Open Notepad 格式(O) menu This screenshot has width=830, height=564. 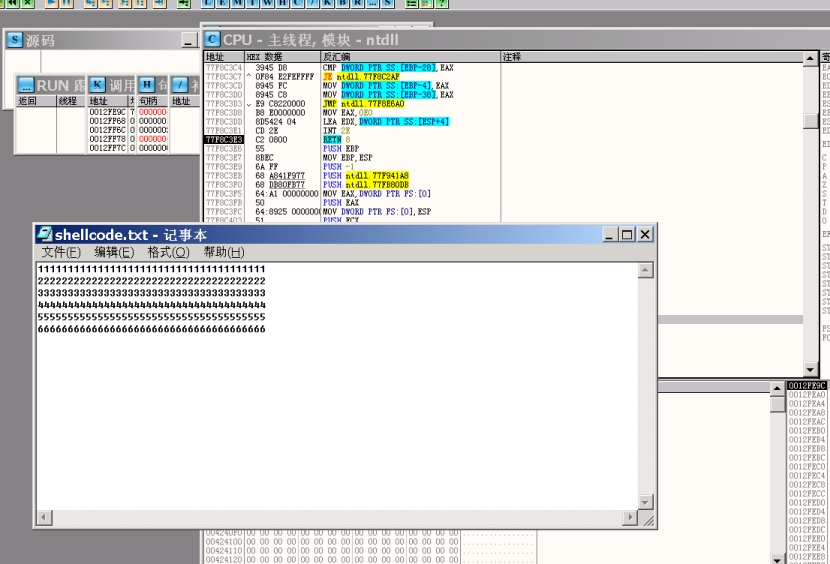tap(167, 252)
